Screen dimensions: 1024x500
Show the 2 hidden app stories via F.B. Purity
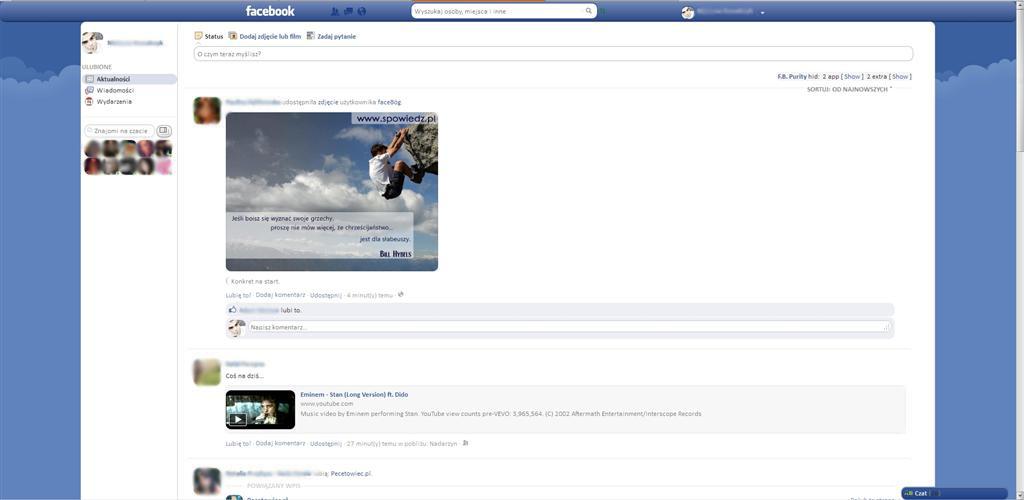[852, 76]
